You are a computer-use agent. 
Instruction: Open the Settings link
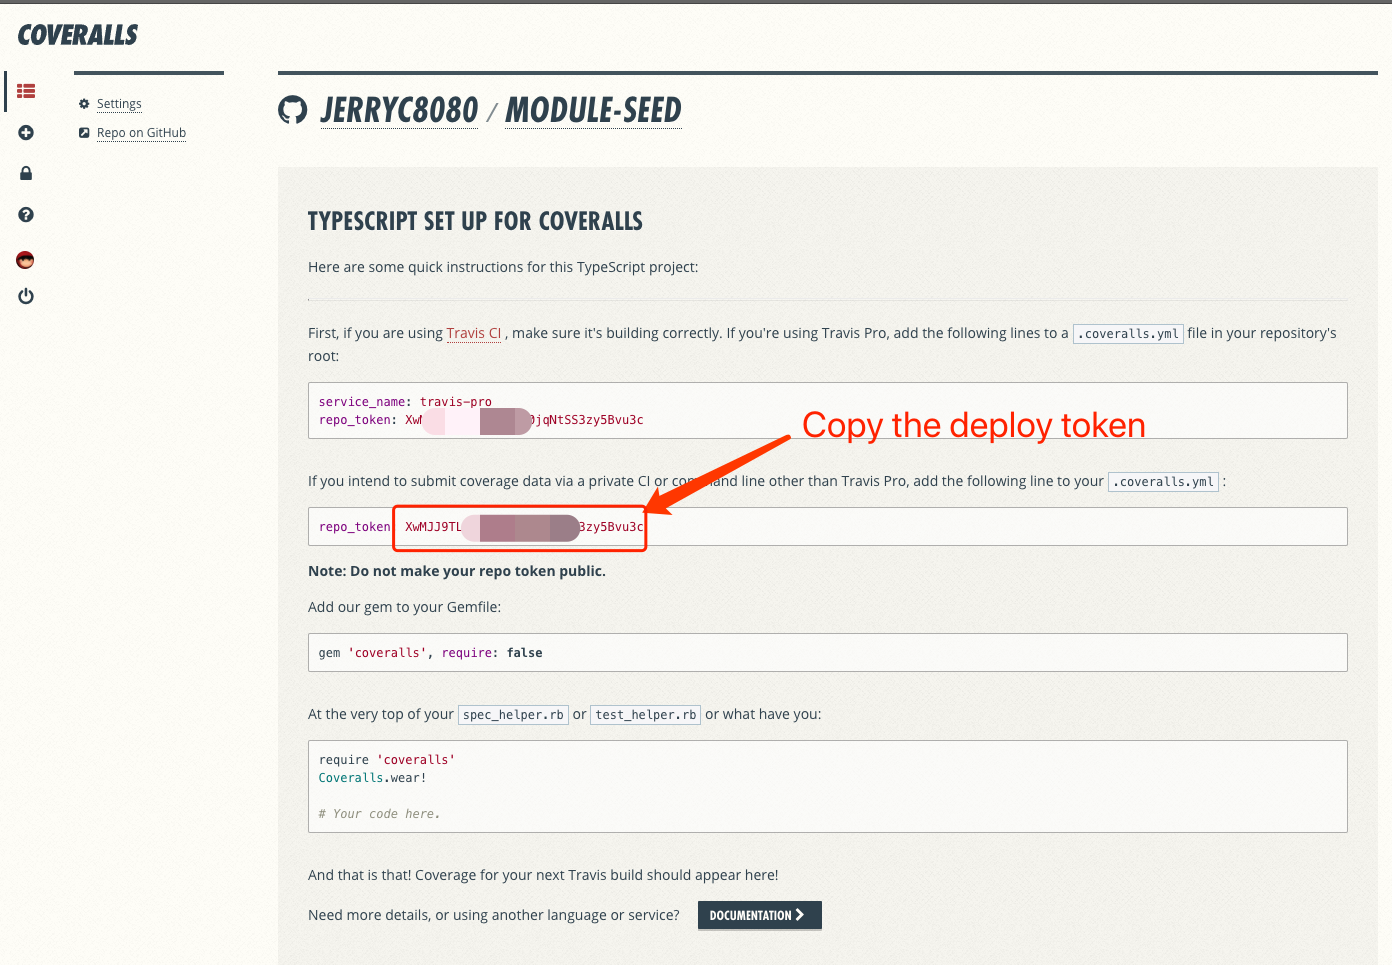[119, 104]
